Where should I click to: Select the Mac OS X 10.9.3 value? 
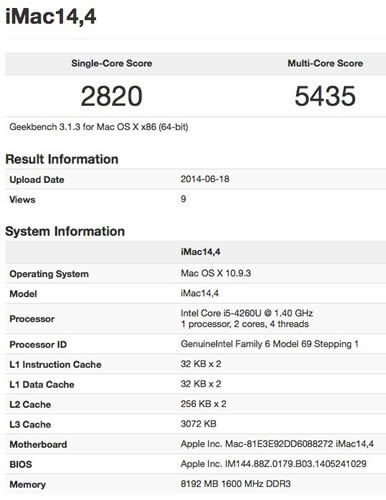pyautogui.click(x=216, y=273)
